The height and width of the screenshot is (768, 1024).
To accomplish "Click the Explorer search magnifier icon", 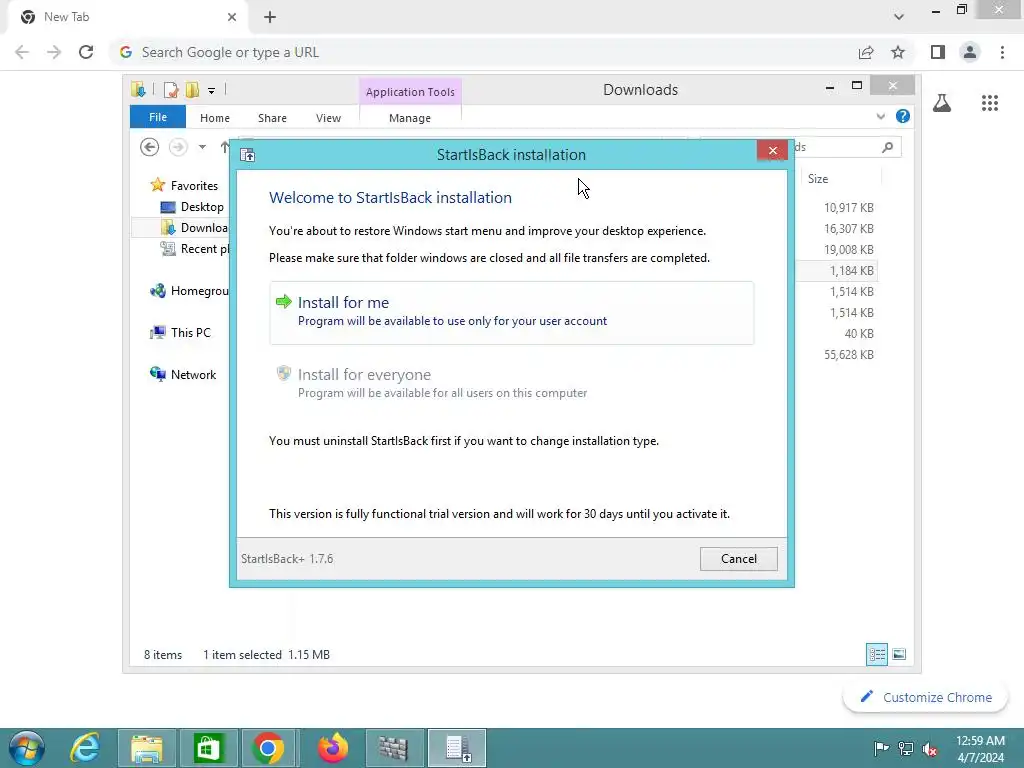I will point(887,147).
